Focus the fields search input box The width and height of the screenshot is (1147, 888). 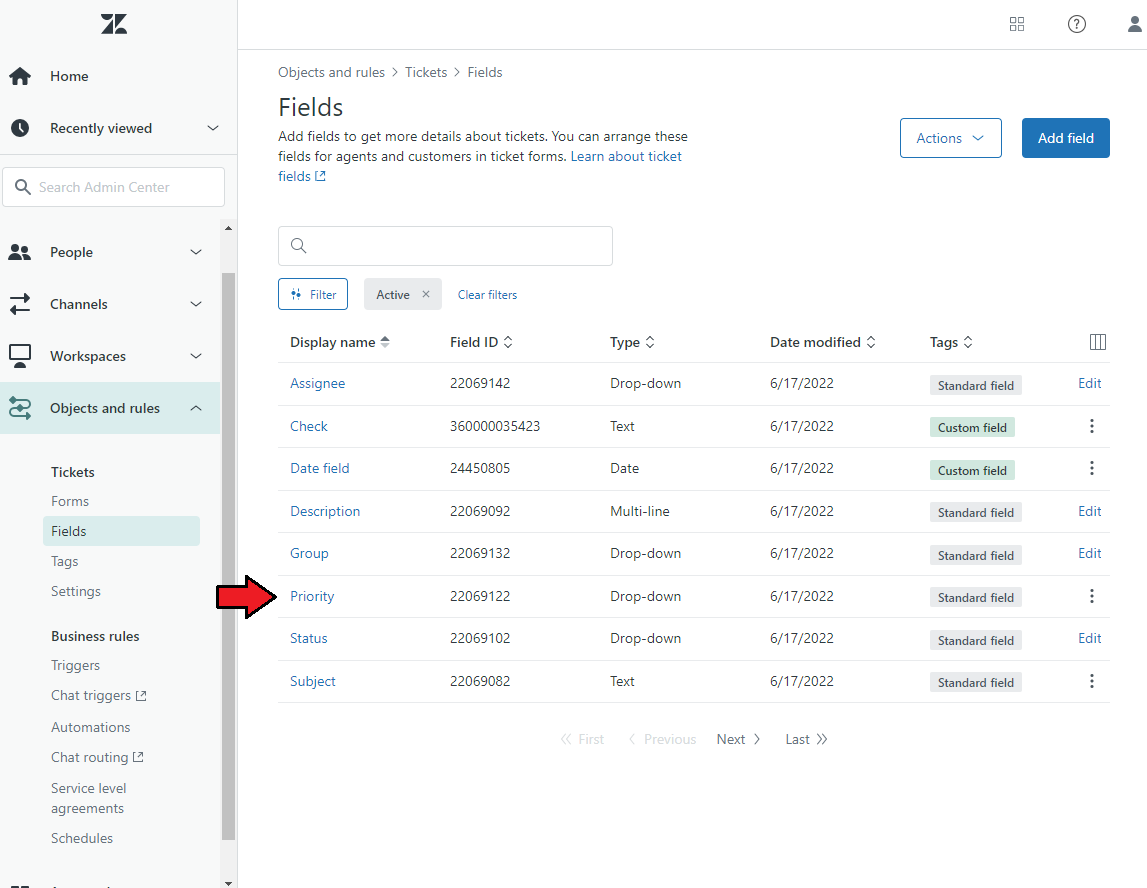tap(445, 246)
